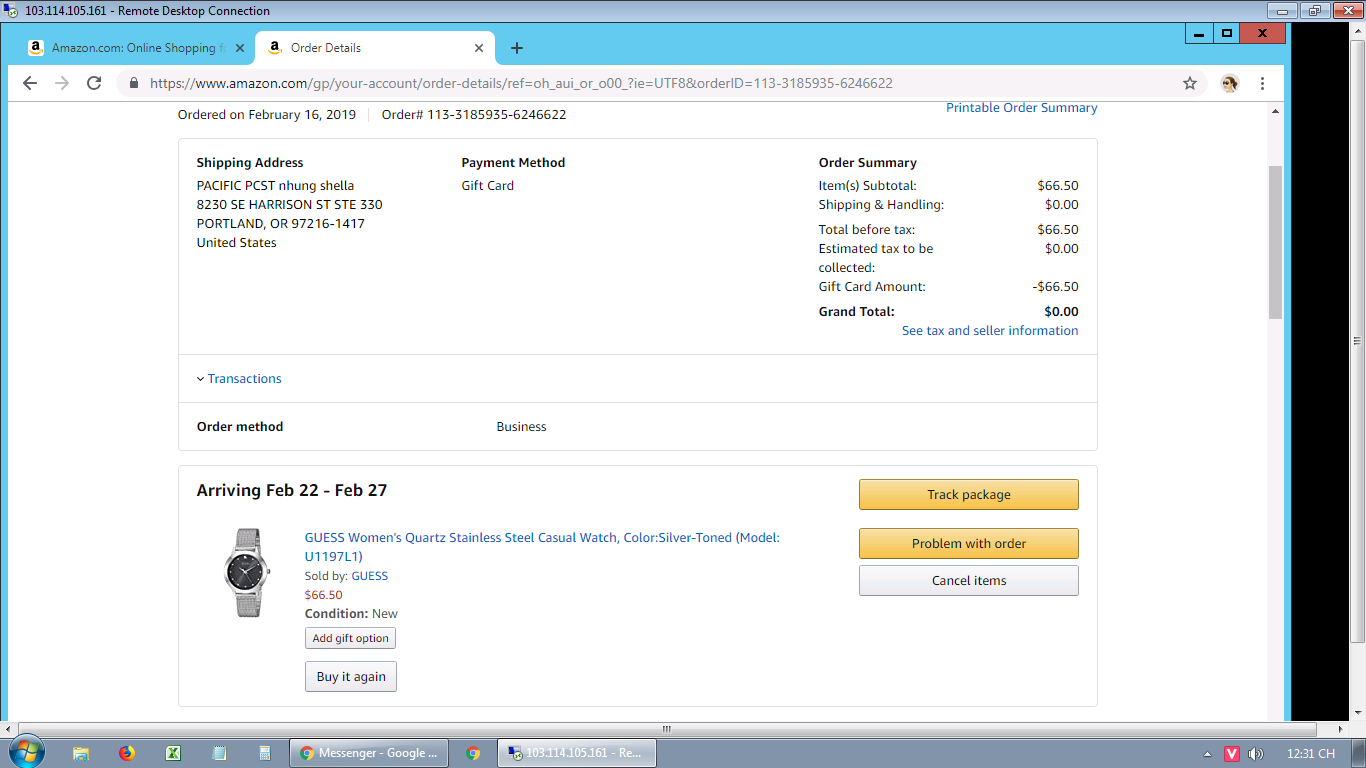Open the Chrome three-dot menu
The image size is (1366, 768).
(x=1262, y=83)
